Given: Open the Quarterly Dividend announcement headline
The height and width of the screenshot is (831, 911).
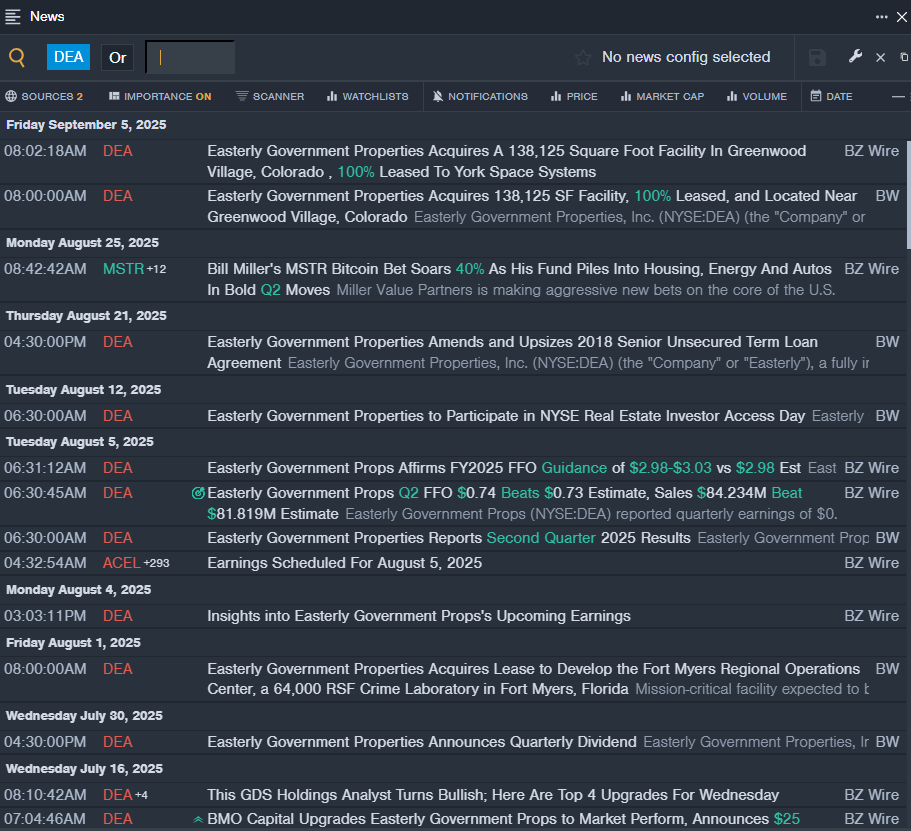Looking at the screenshot, I should (421, 742).
